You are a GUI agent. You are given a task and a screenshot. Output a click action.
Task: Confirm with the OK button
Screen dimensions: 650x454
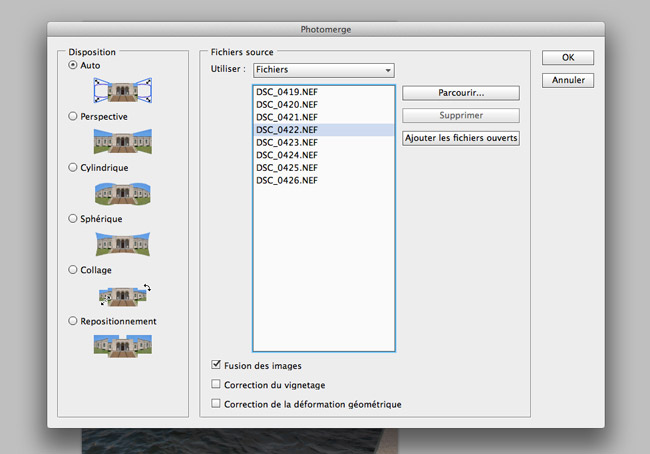point(568,58)
